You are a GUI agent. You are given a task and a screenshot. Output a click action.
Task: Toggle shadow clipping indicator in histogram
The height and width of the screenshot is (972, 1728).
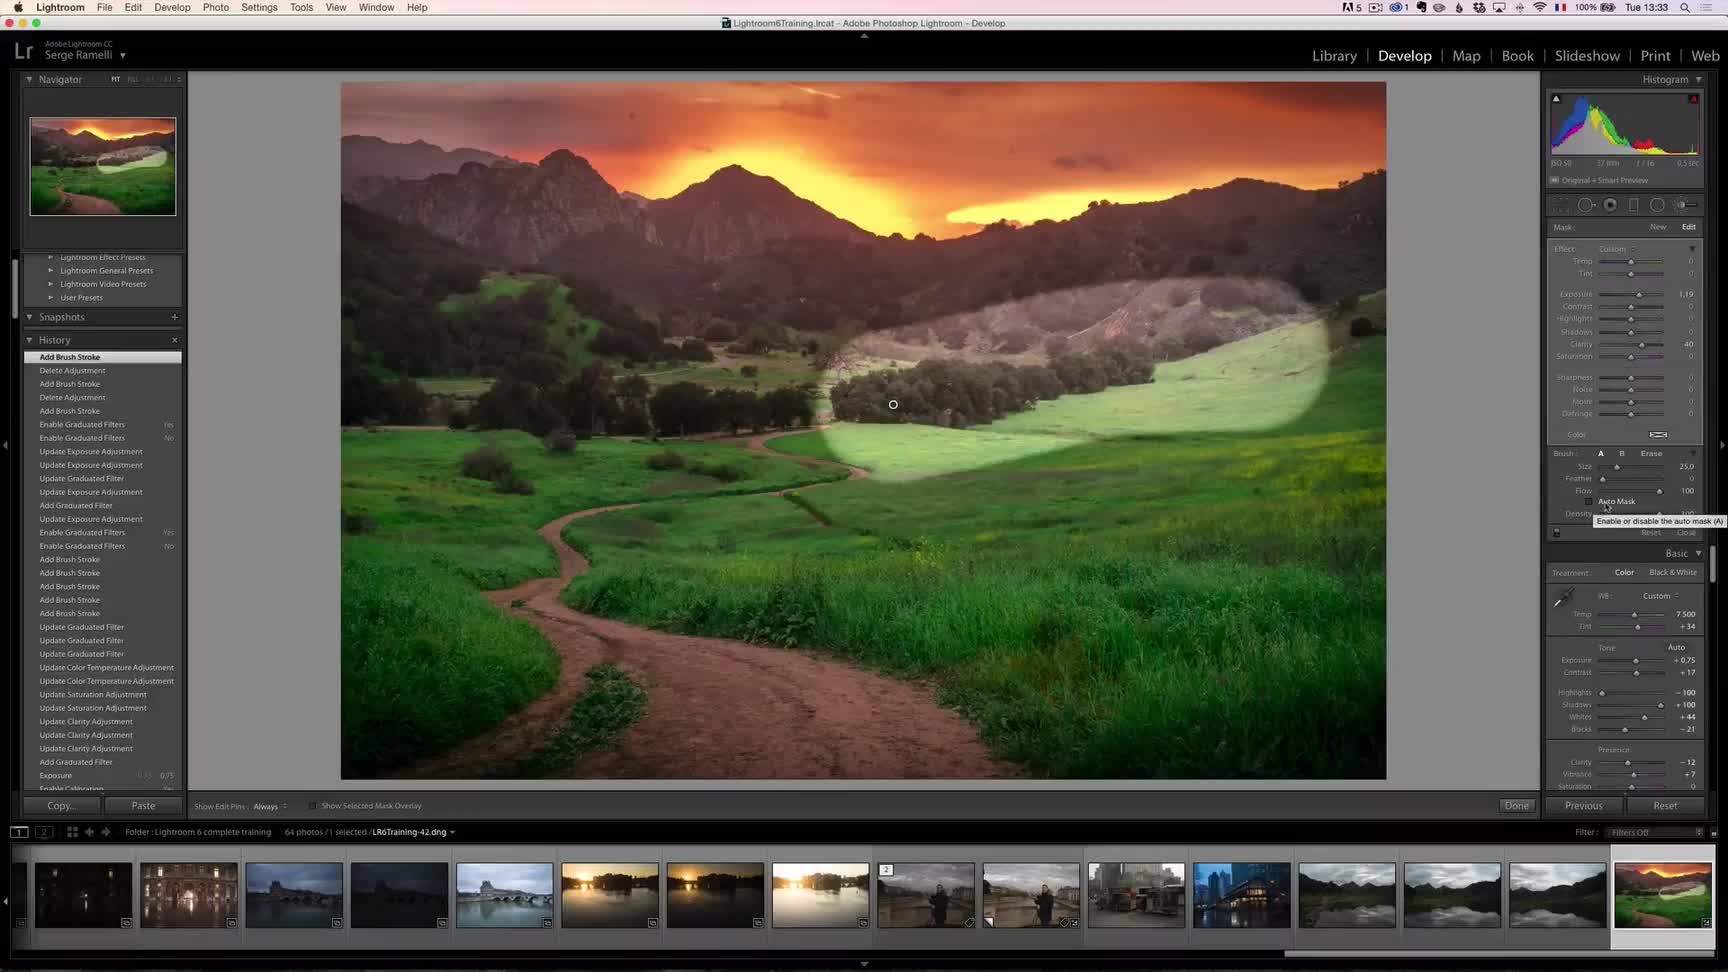tap(1556, 99)
